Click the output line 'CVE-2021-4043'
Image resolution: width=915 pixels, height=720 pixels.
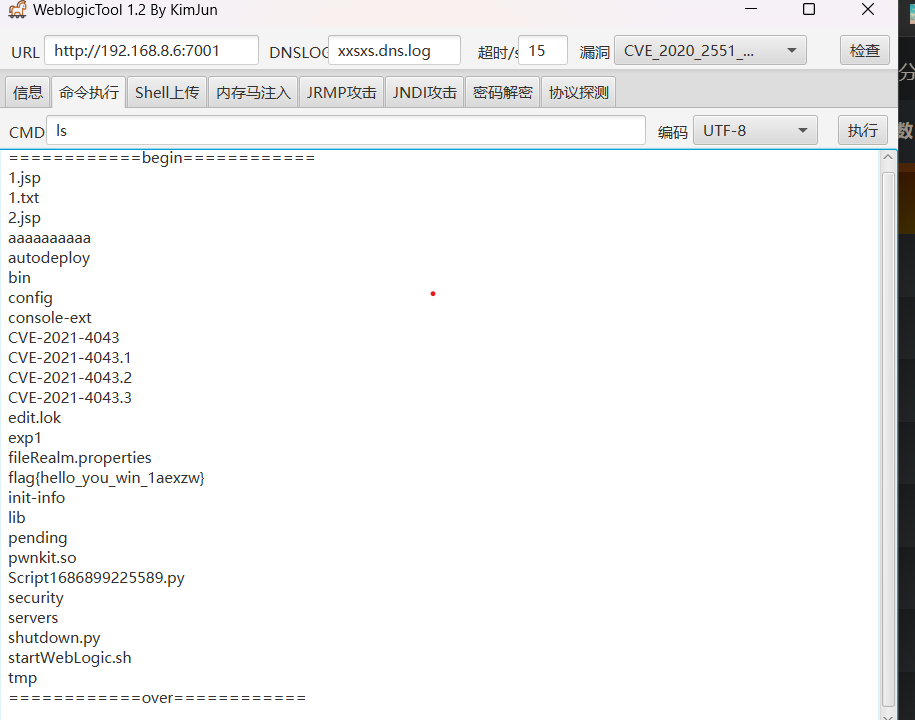coord(64,338)
